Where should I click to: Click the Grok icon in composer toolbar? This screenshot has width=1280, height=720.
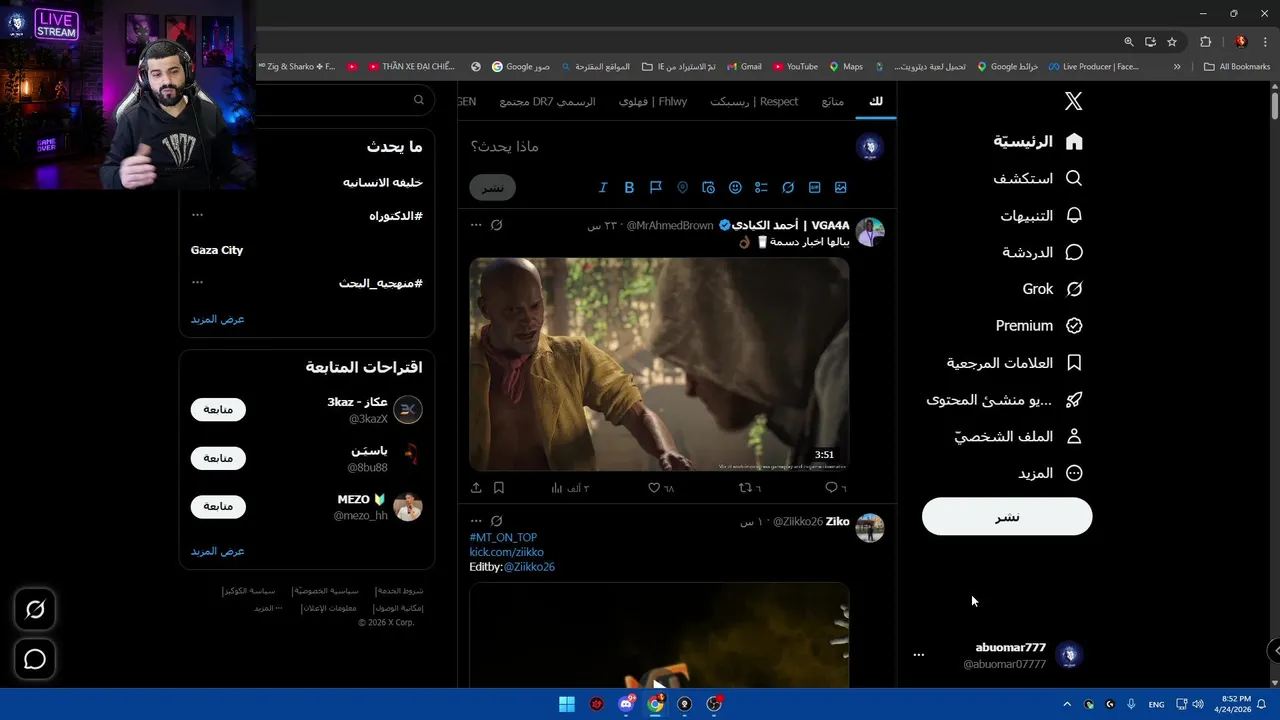(788, 187)
